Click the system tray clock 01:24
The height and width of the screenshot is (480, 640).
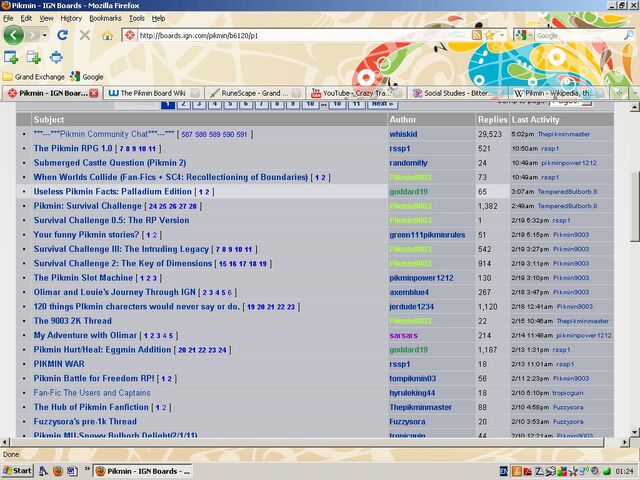[624, 471]
